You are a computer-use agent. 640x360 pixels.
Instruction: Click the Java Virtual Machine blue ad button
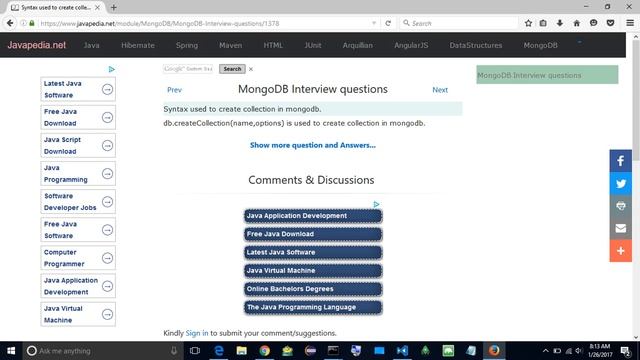pos(313,271)
